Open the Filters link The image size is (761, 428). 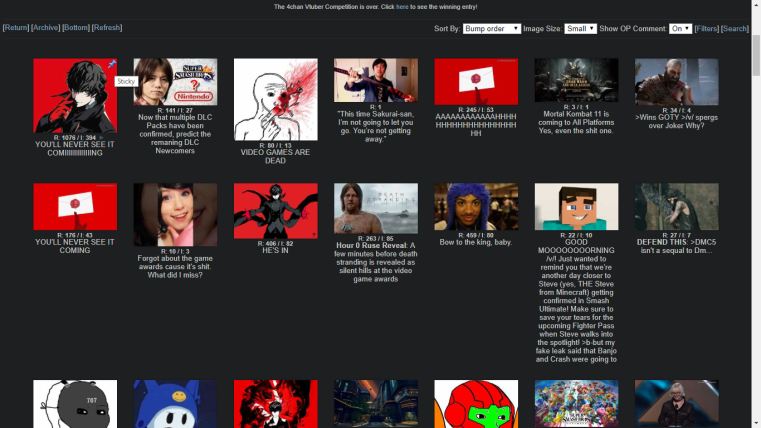pyautogui.click(x=707, y=29)
